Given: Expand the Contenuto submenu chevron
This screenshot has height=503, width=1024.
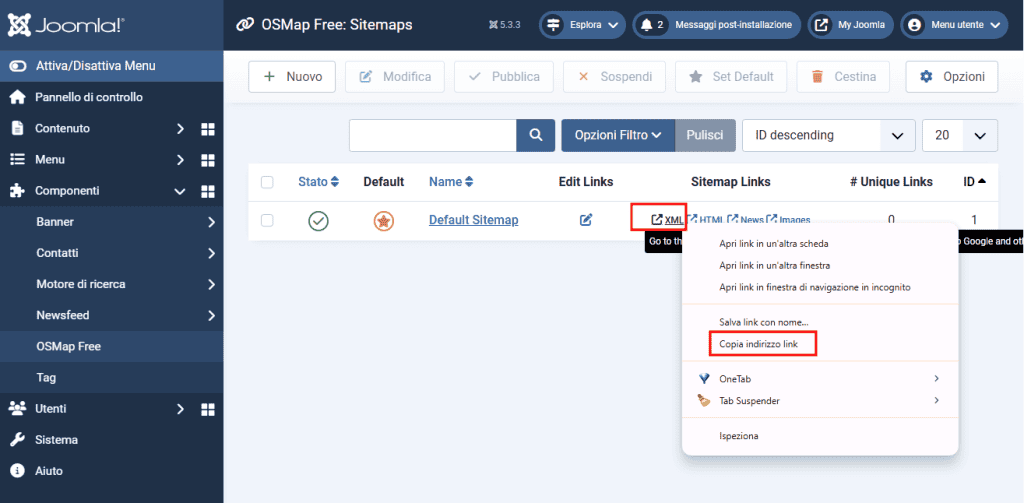Looking at the screenshot, I should pyautogui.click(x=181, y=129).
